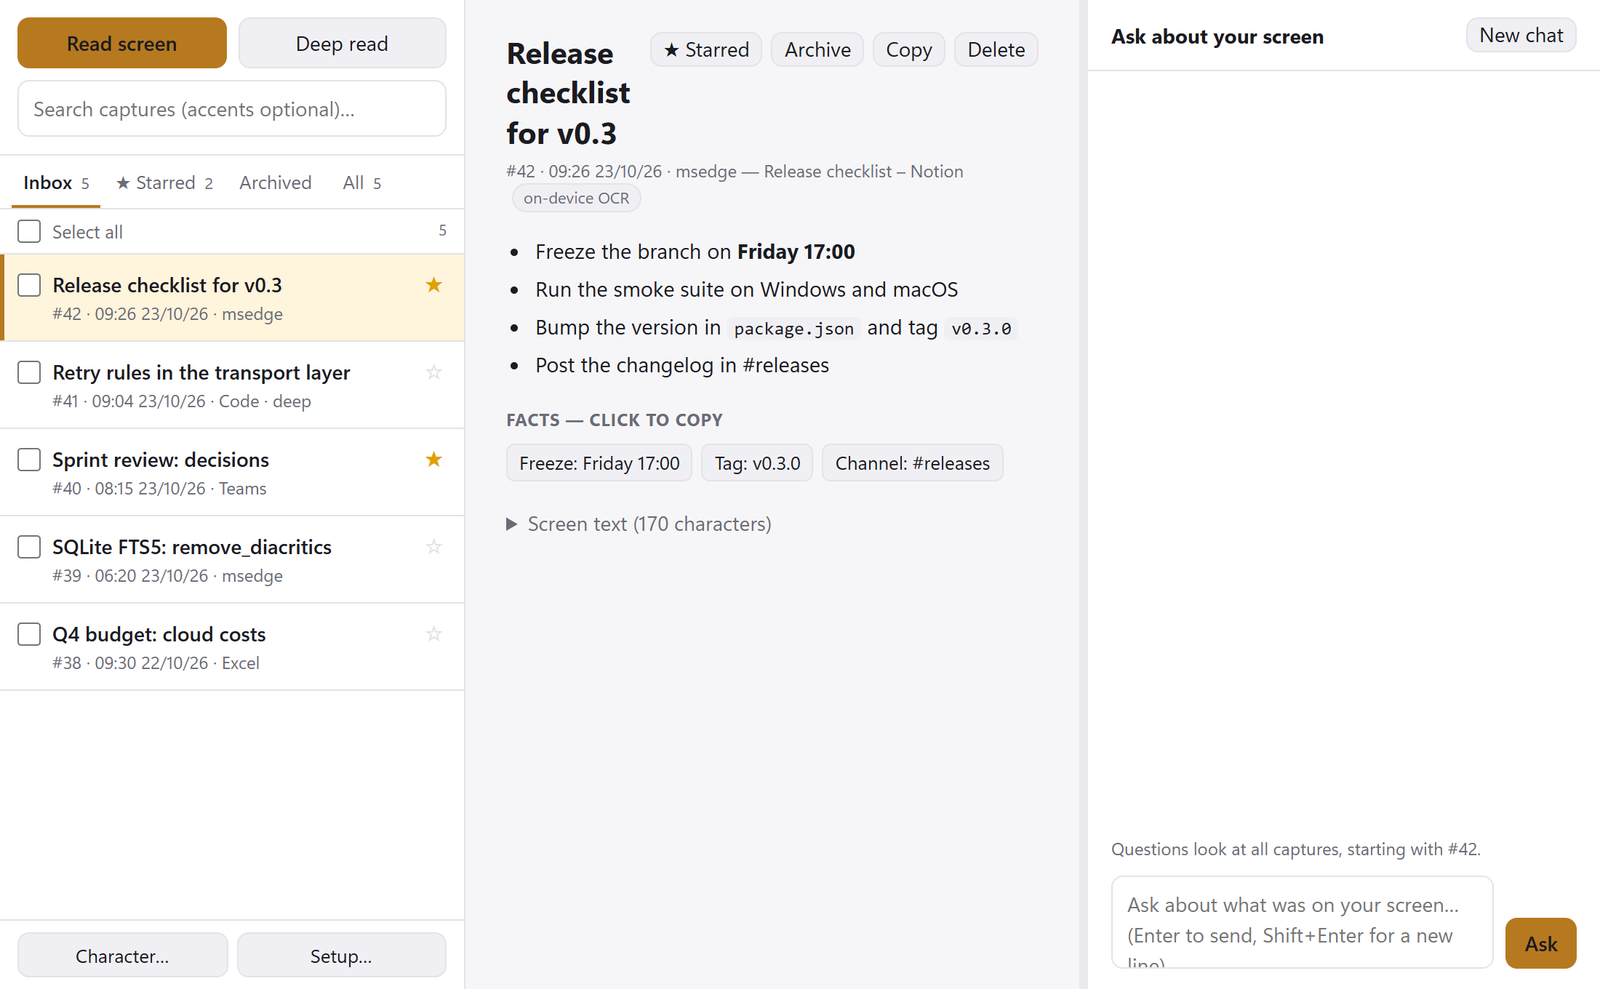Check the Sprint review: decisions checkbox

coord(30,459)
